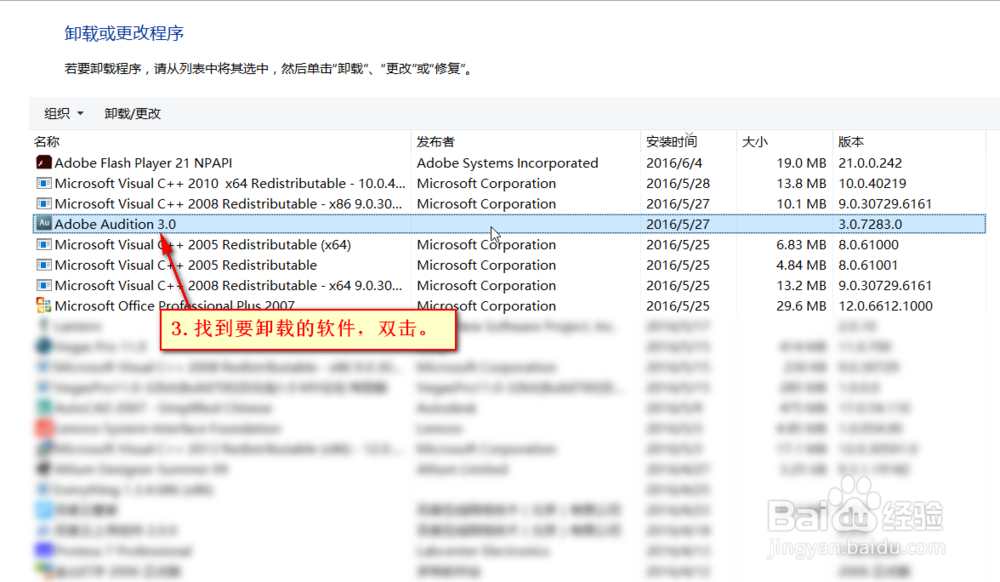This screenshot has height=582, width=1000.
Task: Click size value 4.84 MB
Action: [x=801, y=265]
